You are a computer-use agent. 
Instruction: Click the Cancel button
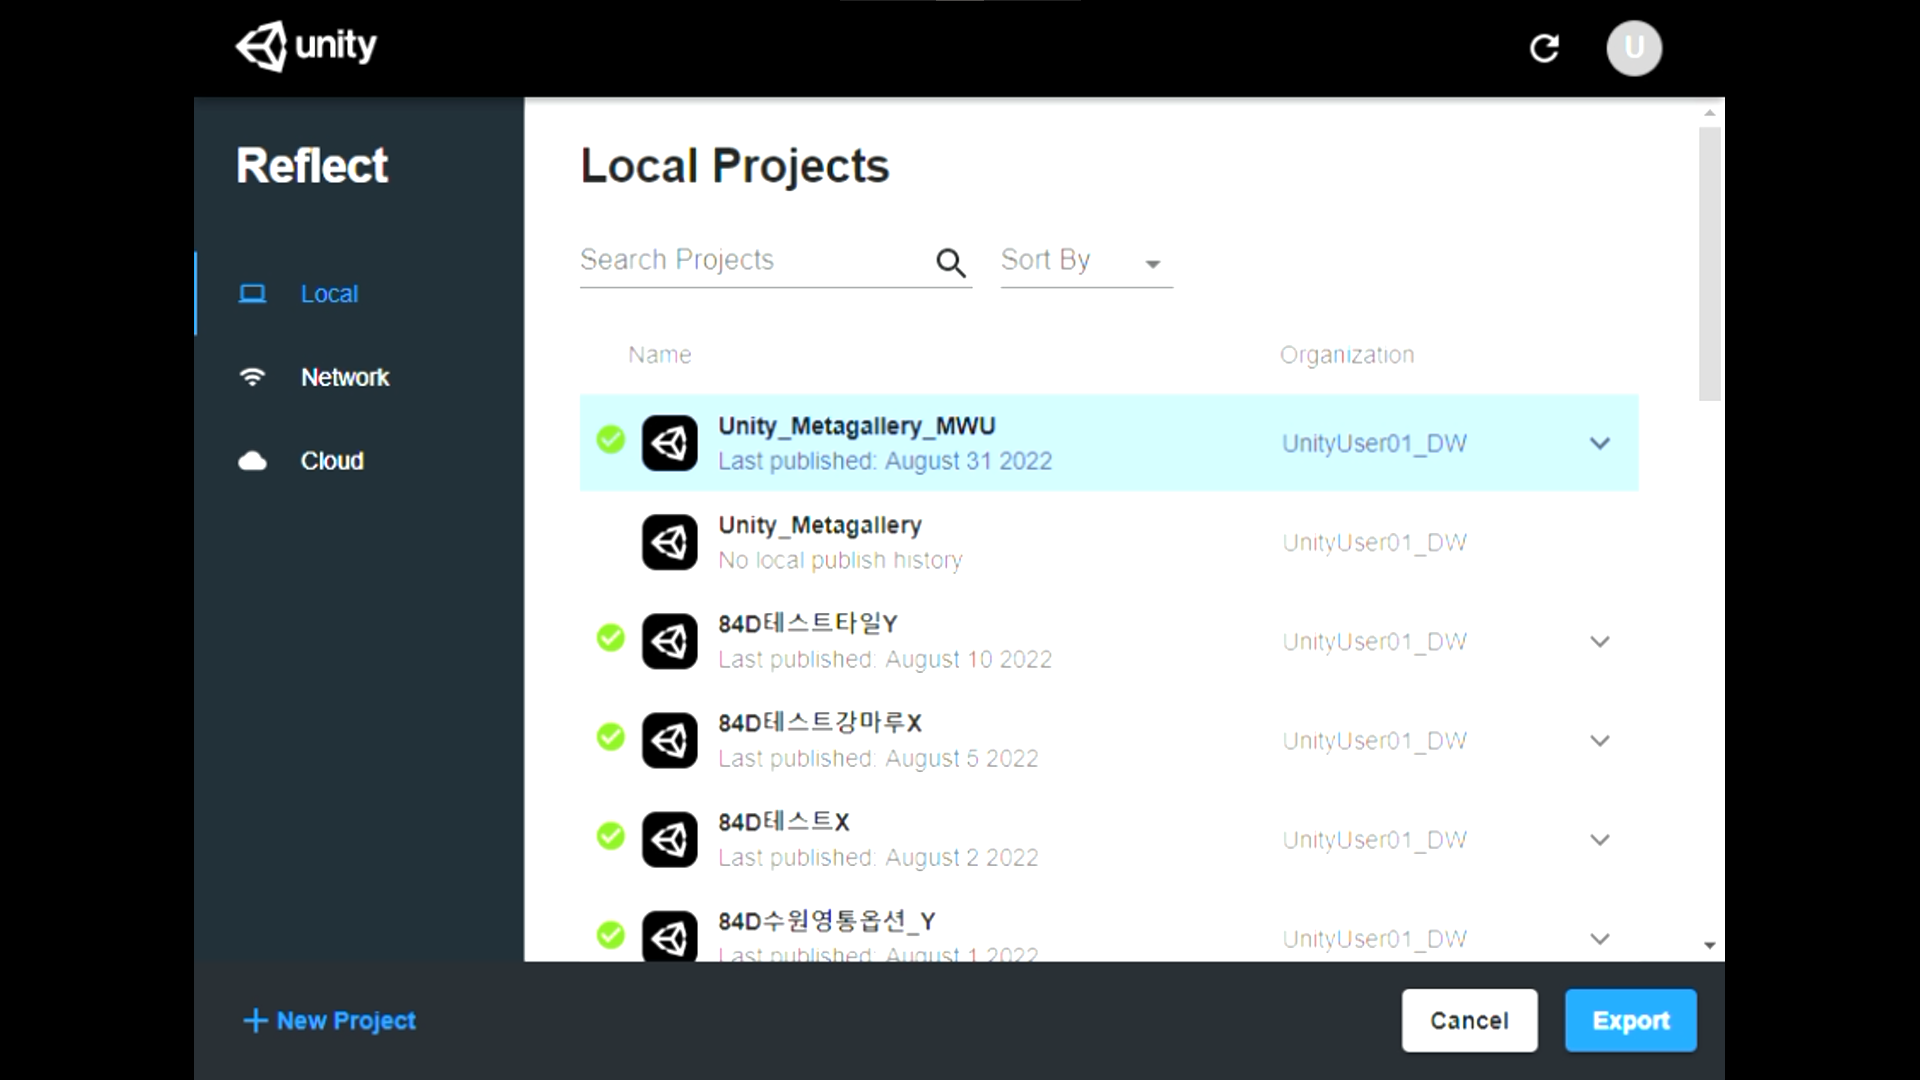click(1469, 1020)
